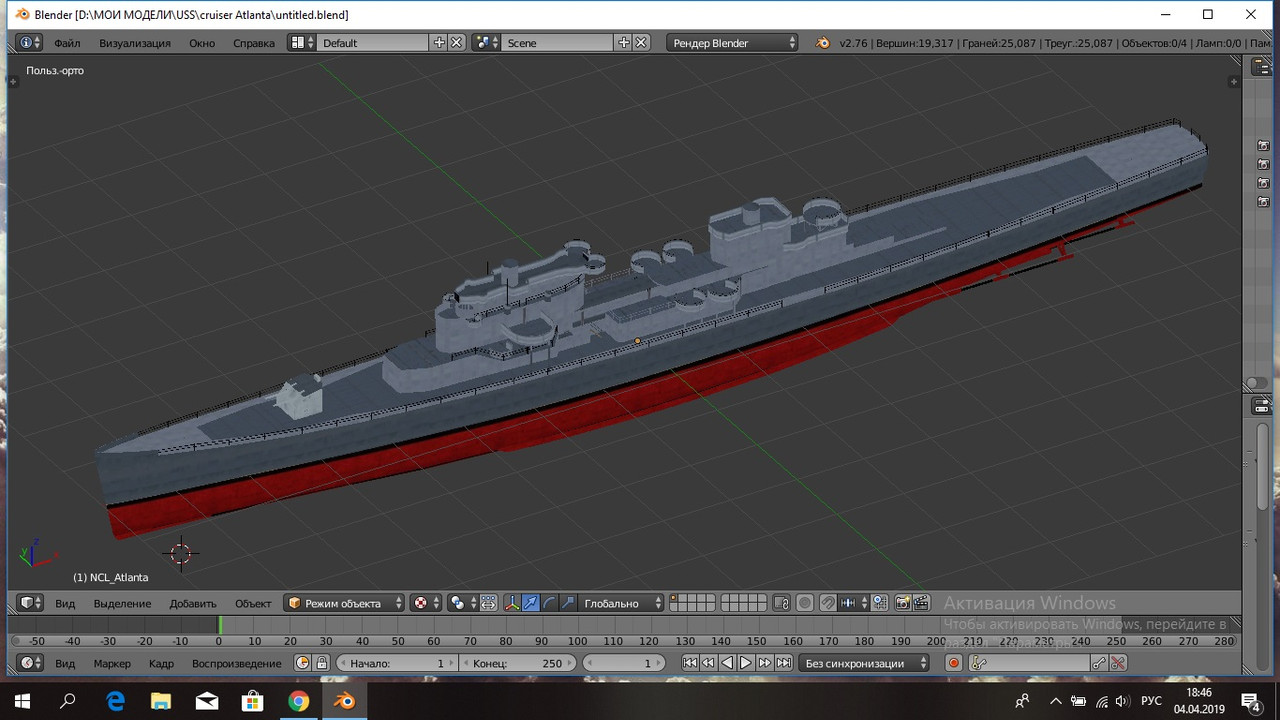Viewport: 1280px width, 720px height.
Task: Edit the Scene name field
Action: [x=558, y=43]
